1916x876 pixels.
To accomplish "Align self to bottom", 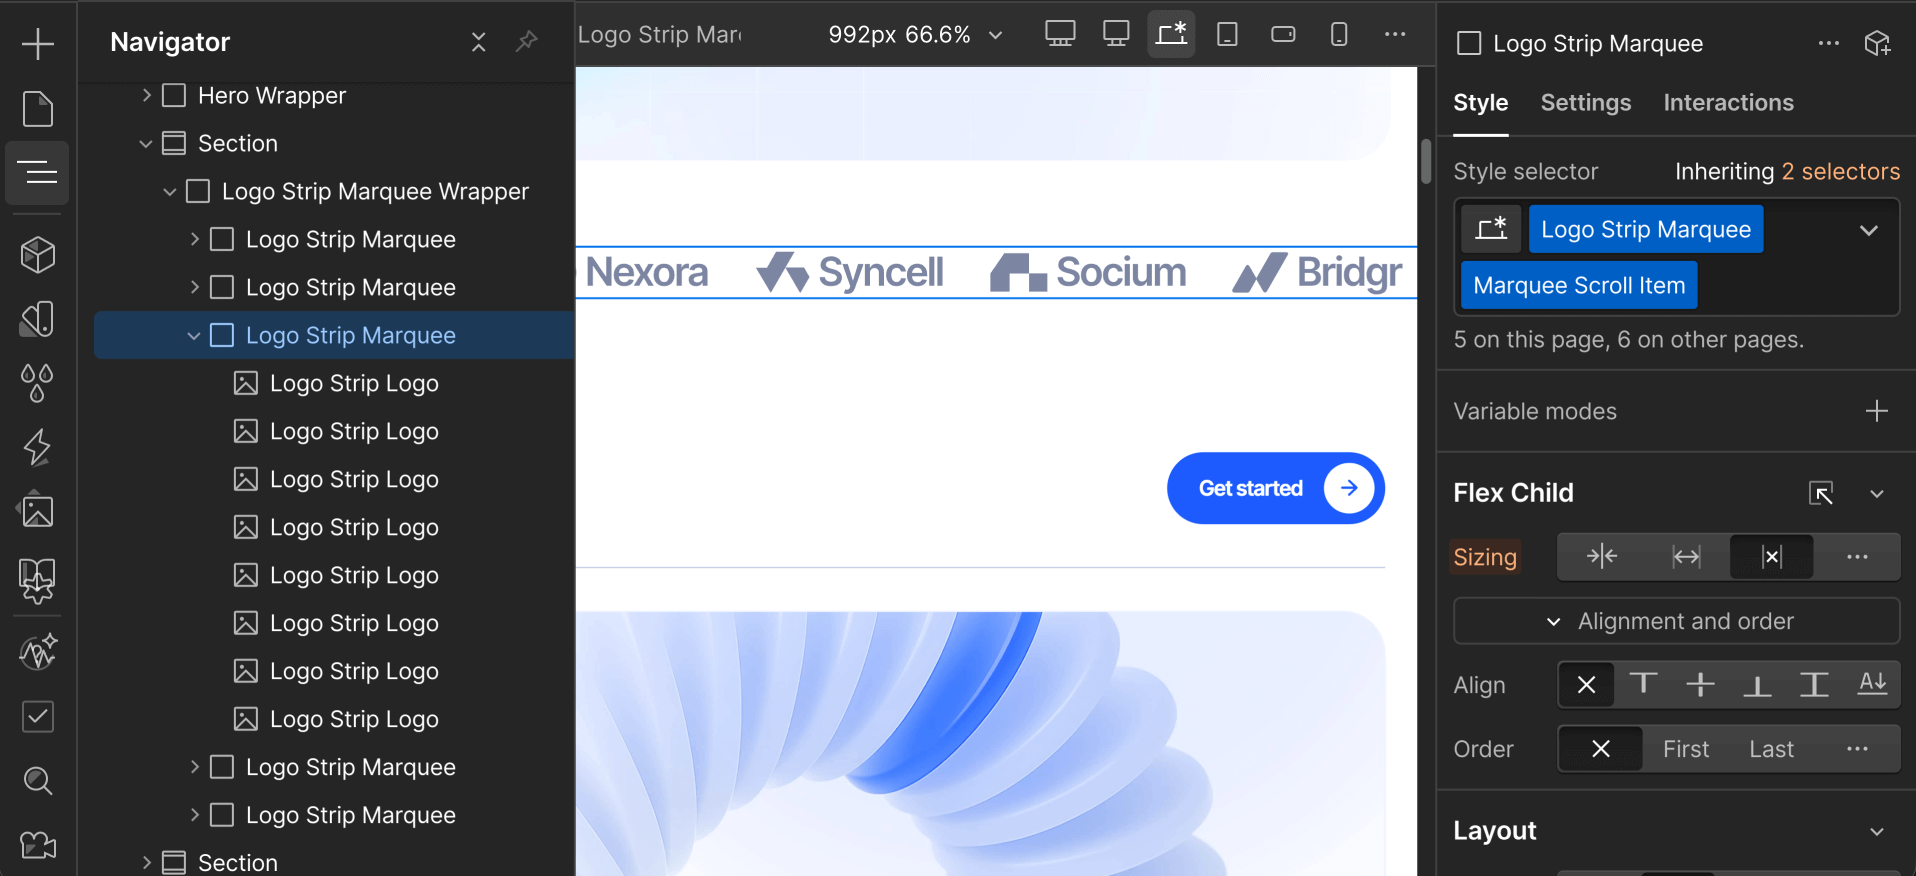I will 1757,685.
